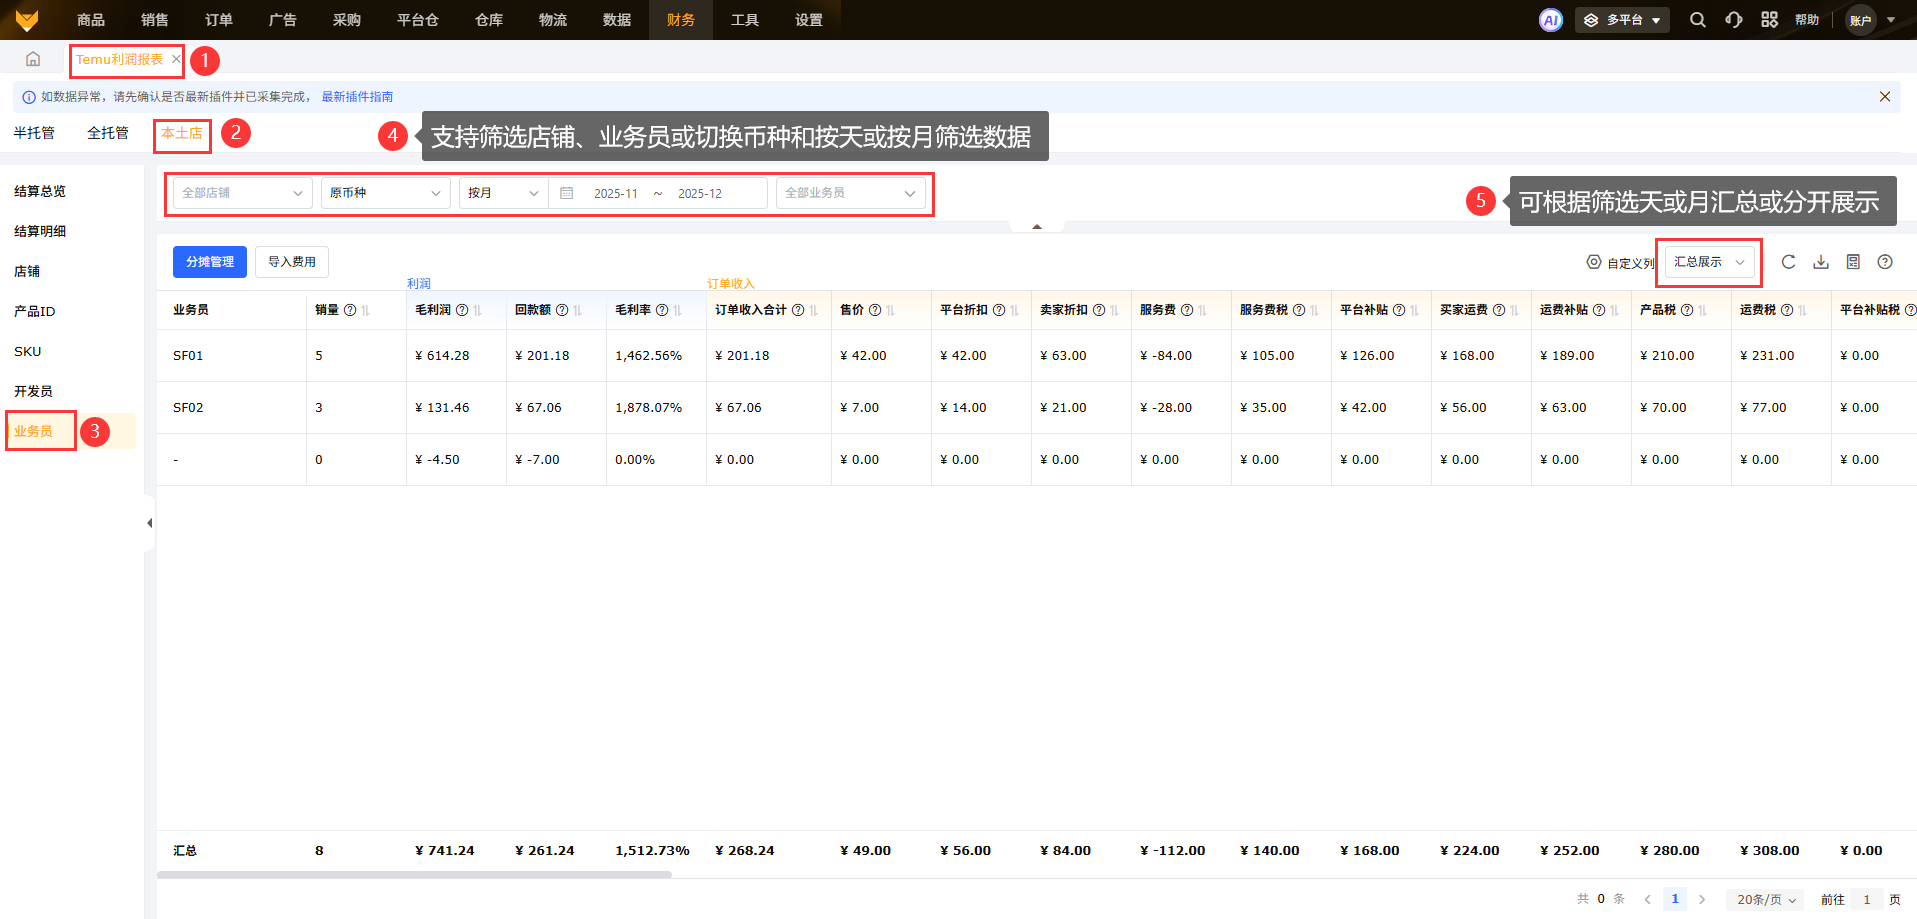Image resolution: width=1917 pixels, height=919 pixels.
Task: Click the page jump number input field
Action: click(1866, 899)
